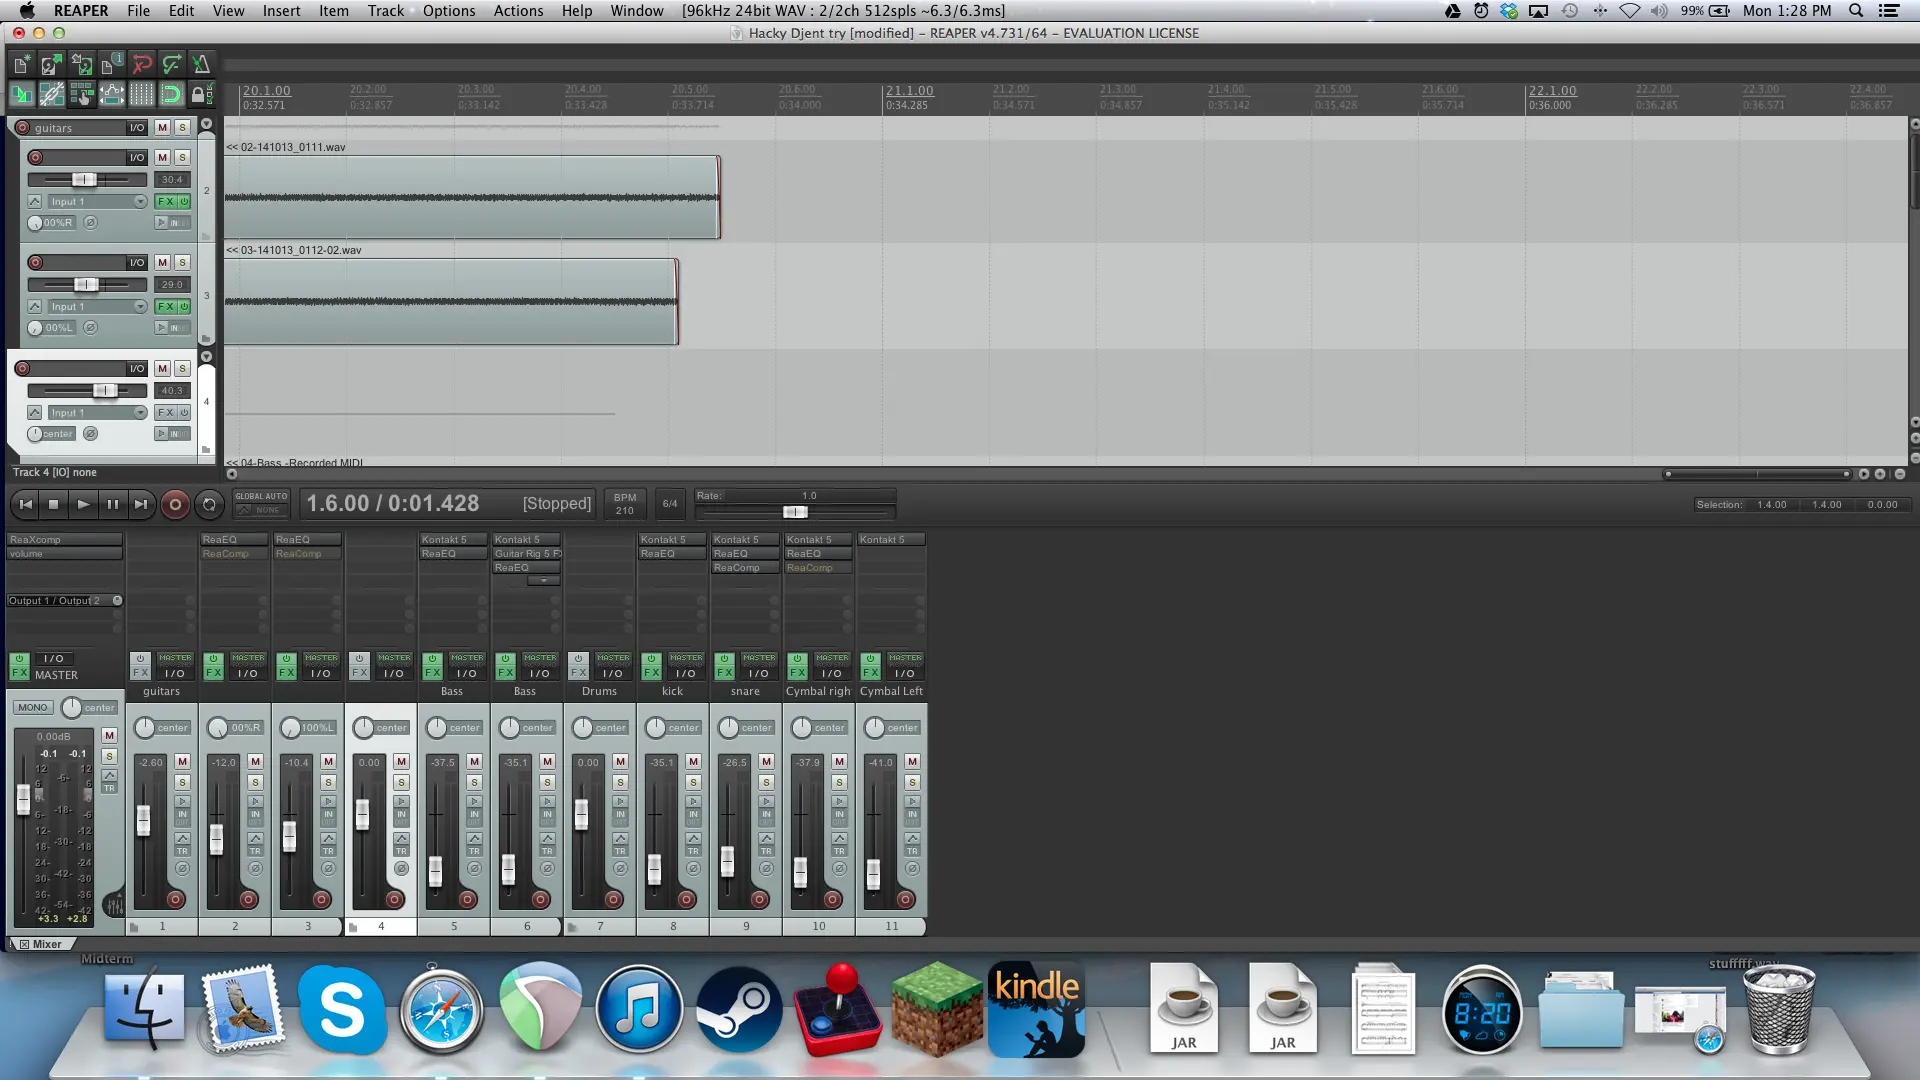
Task: Toggle FX bypass on track 2
Action: pyautogui.click(x=184, y=202)
